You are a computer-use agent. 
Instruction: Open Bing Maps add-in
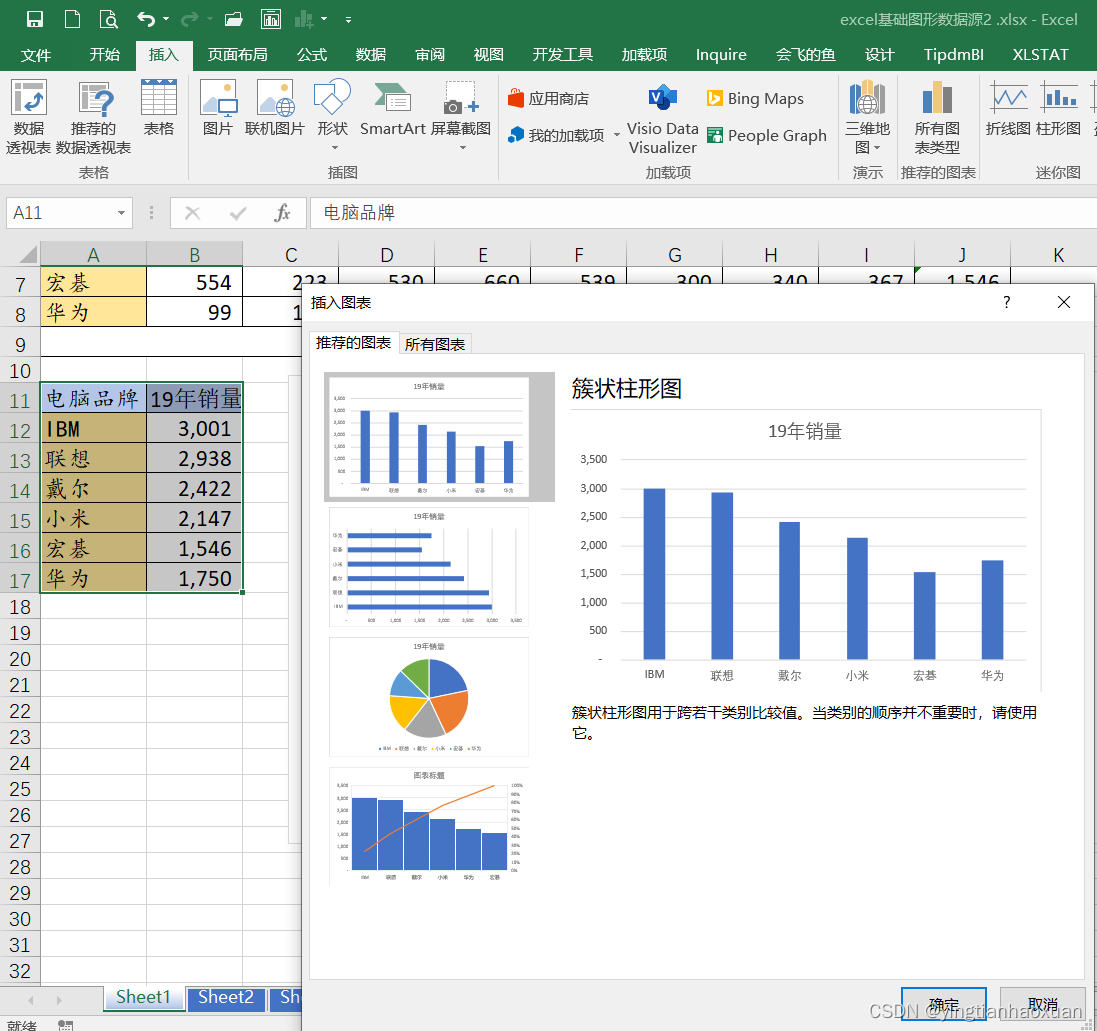pos(755,99)
